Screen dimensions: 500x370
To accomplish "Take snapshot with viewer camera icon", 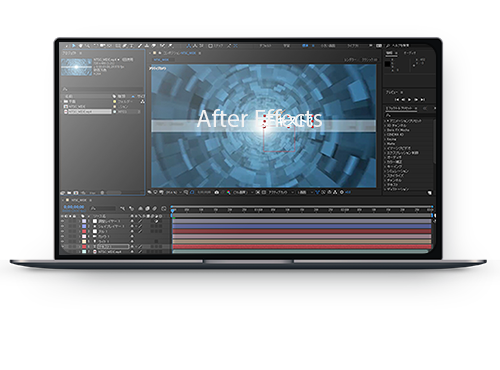I will (217, 192).
